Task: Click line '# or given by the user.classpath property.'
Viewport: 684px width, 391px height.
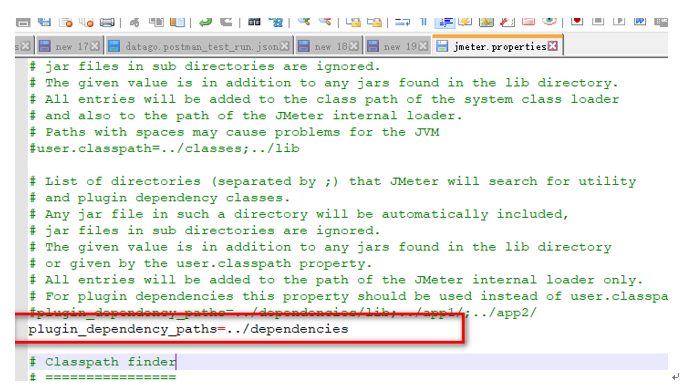Action: (x=200, y=263)
